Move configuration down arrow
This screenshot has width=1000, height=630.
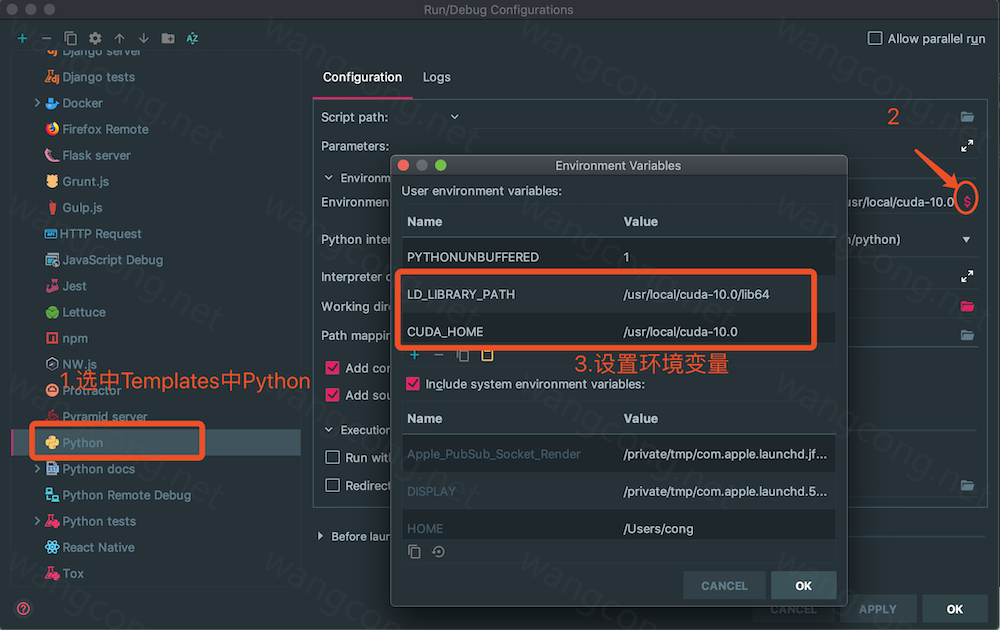point(143,38)
